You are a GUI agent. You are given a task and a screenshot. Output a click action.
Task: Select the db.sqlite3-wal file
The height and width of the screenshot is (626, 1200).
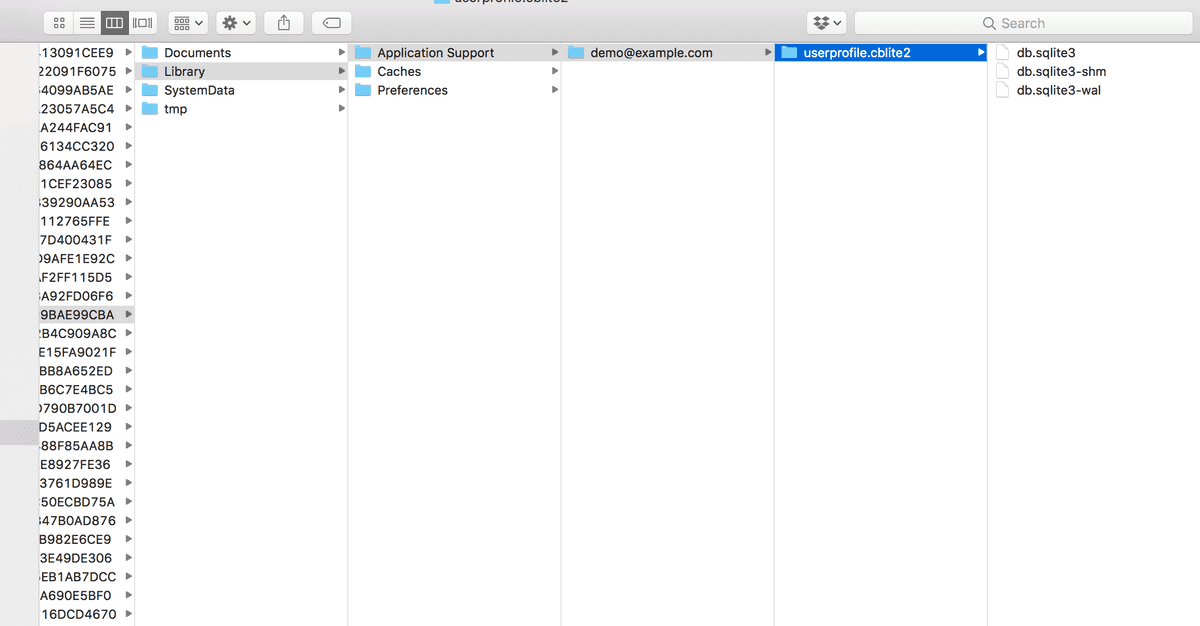click(x=1058, y=90)
